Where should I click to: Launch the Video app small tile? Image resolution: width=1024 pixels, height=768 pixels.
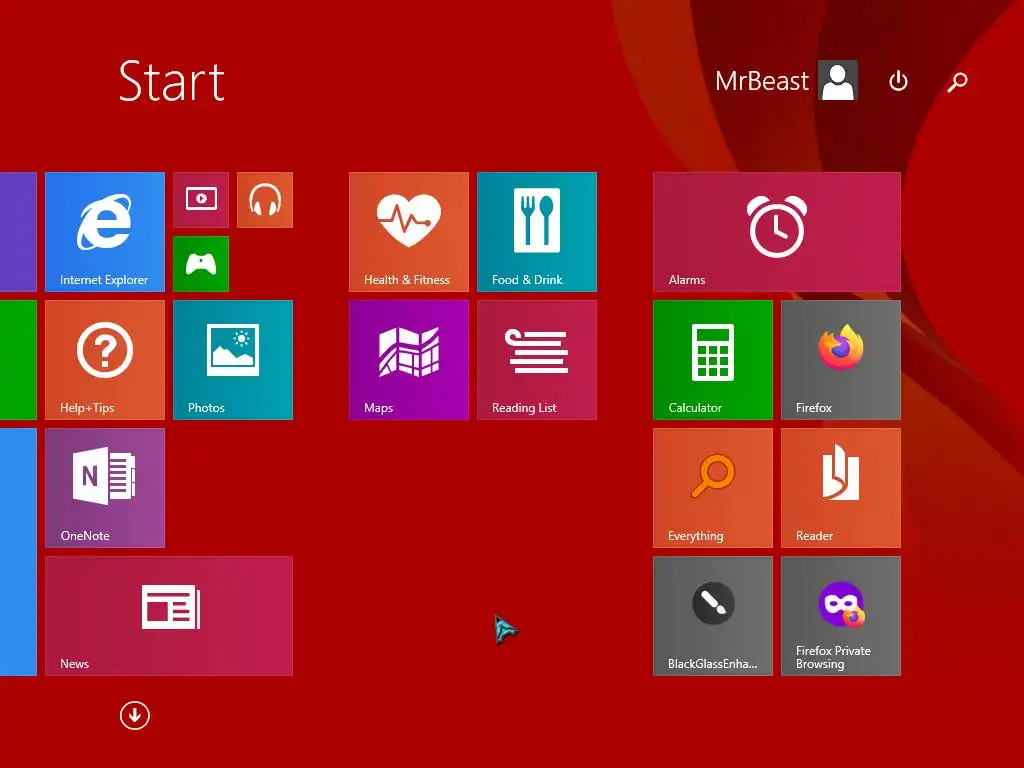201,200
